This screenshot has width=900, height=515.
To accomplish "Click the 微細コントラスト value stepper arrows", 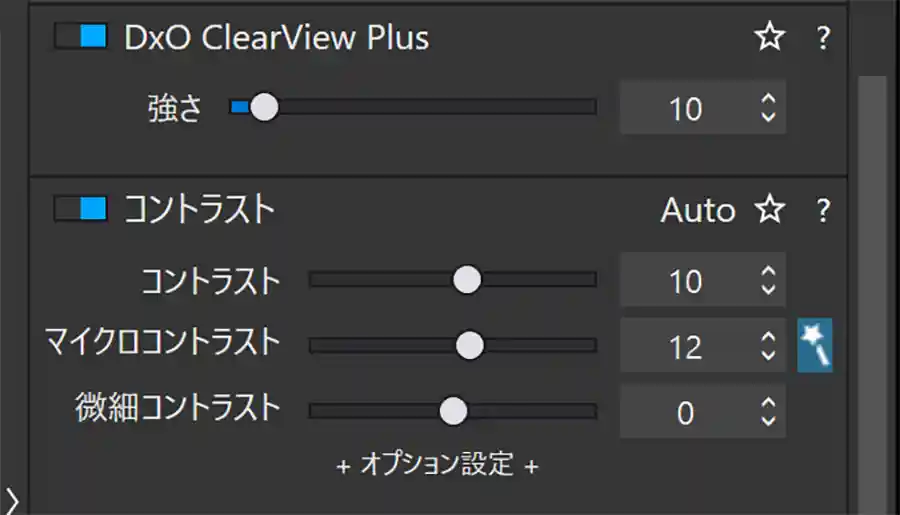I will pyautogui.click(x=768, y=411).
